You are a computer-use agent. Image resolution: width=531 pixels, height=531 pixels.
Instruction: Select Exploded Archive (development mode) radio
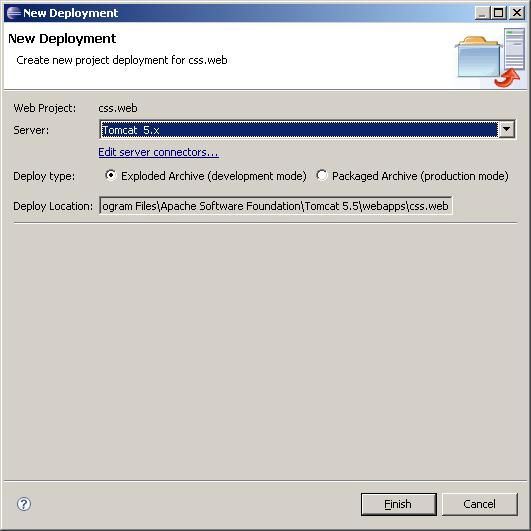click(110, 175)
